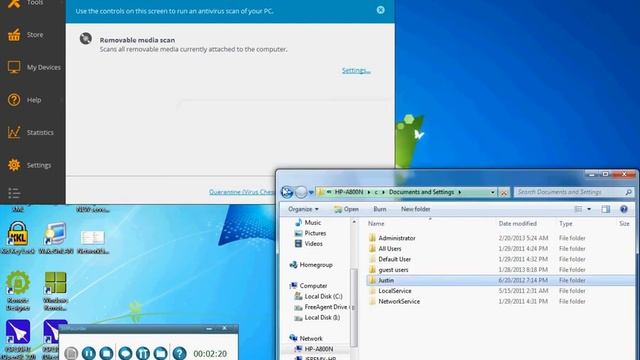The width and height of the screenshot is (640, 360).
Task: Open Settings gear in antivirus sidebar
Action: 29,165
